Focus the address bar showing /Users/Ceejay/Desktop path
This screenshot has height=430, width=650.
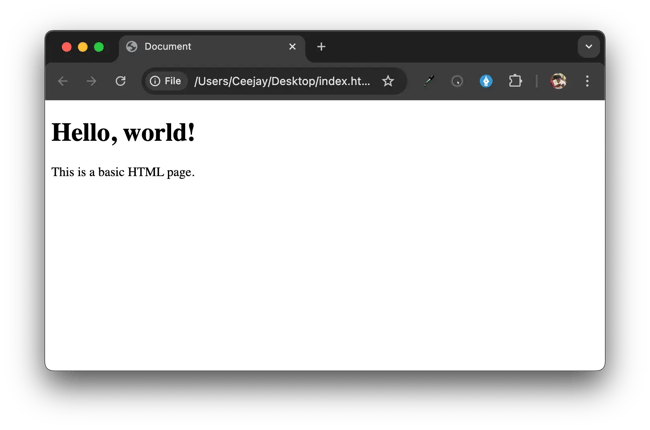(x=282, y=81)
